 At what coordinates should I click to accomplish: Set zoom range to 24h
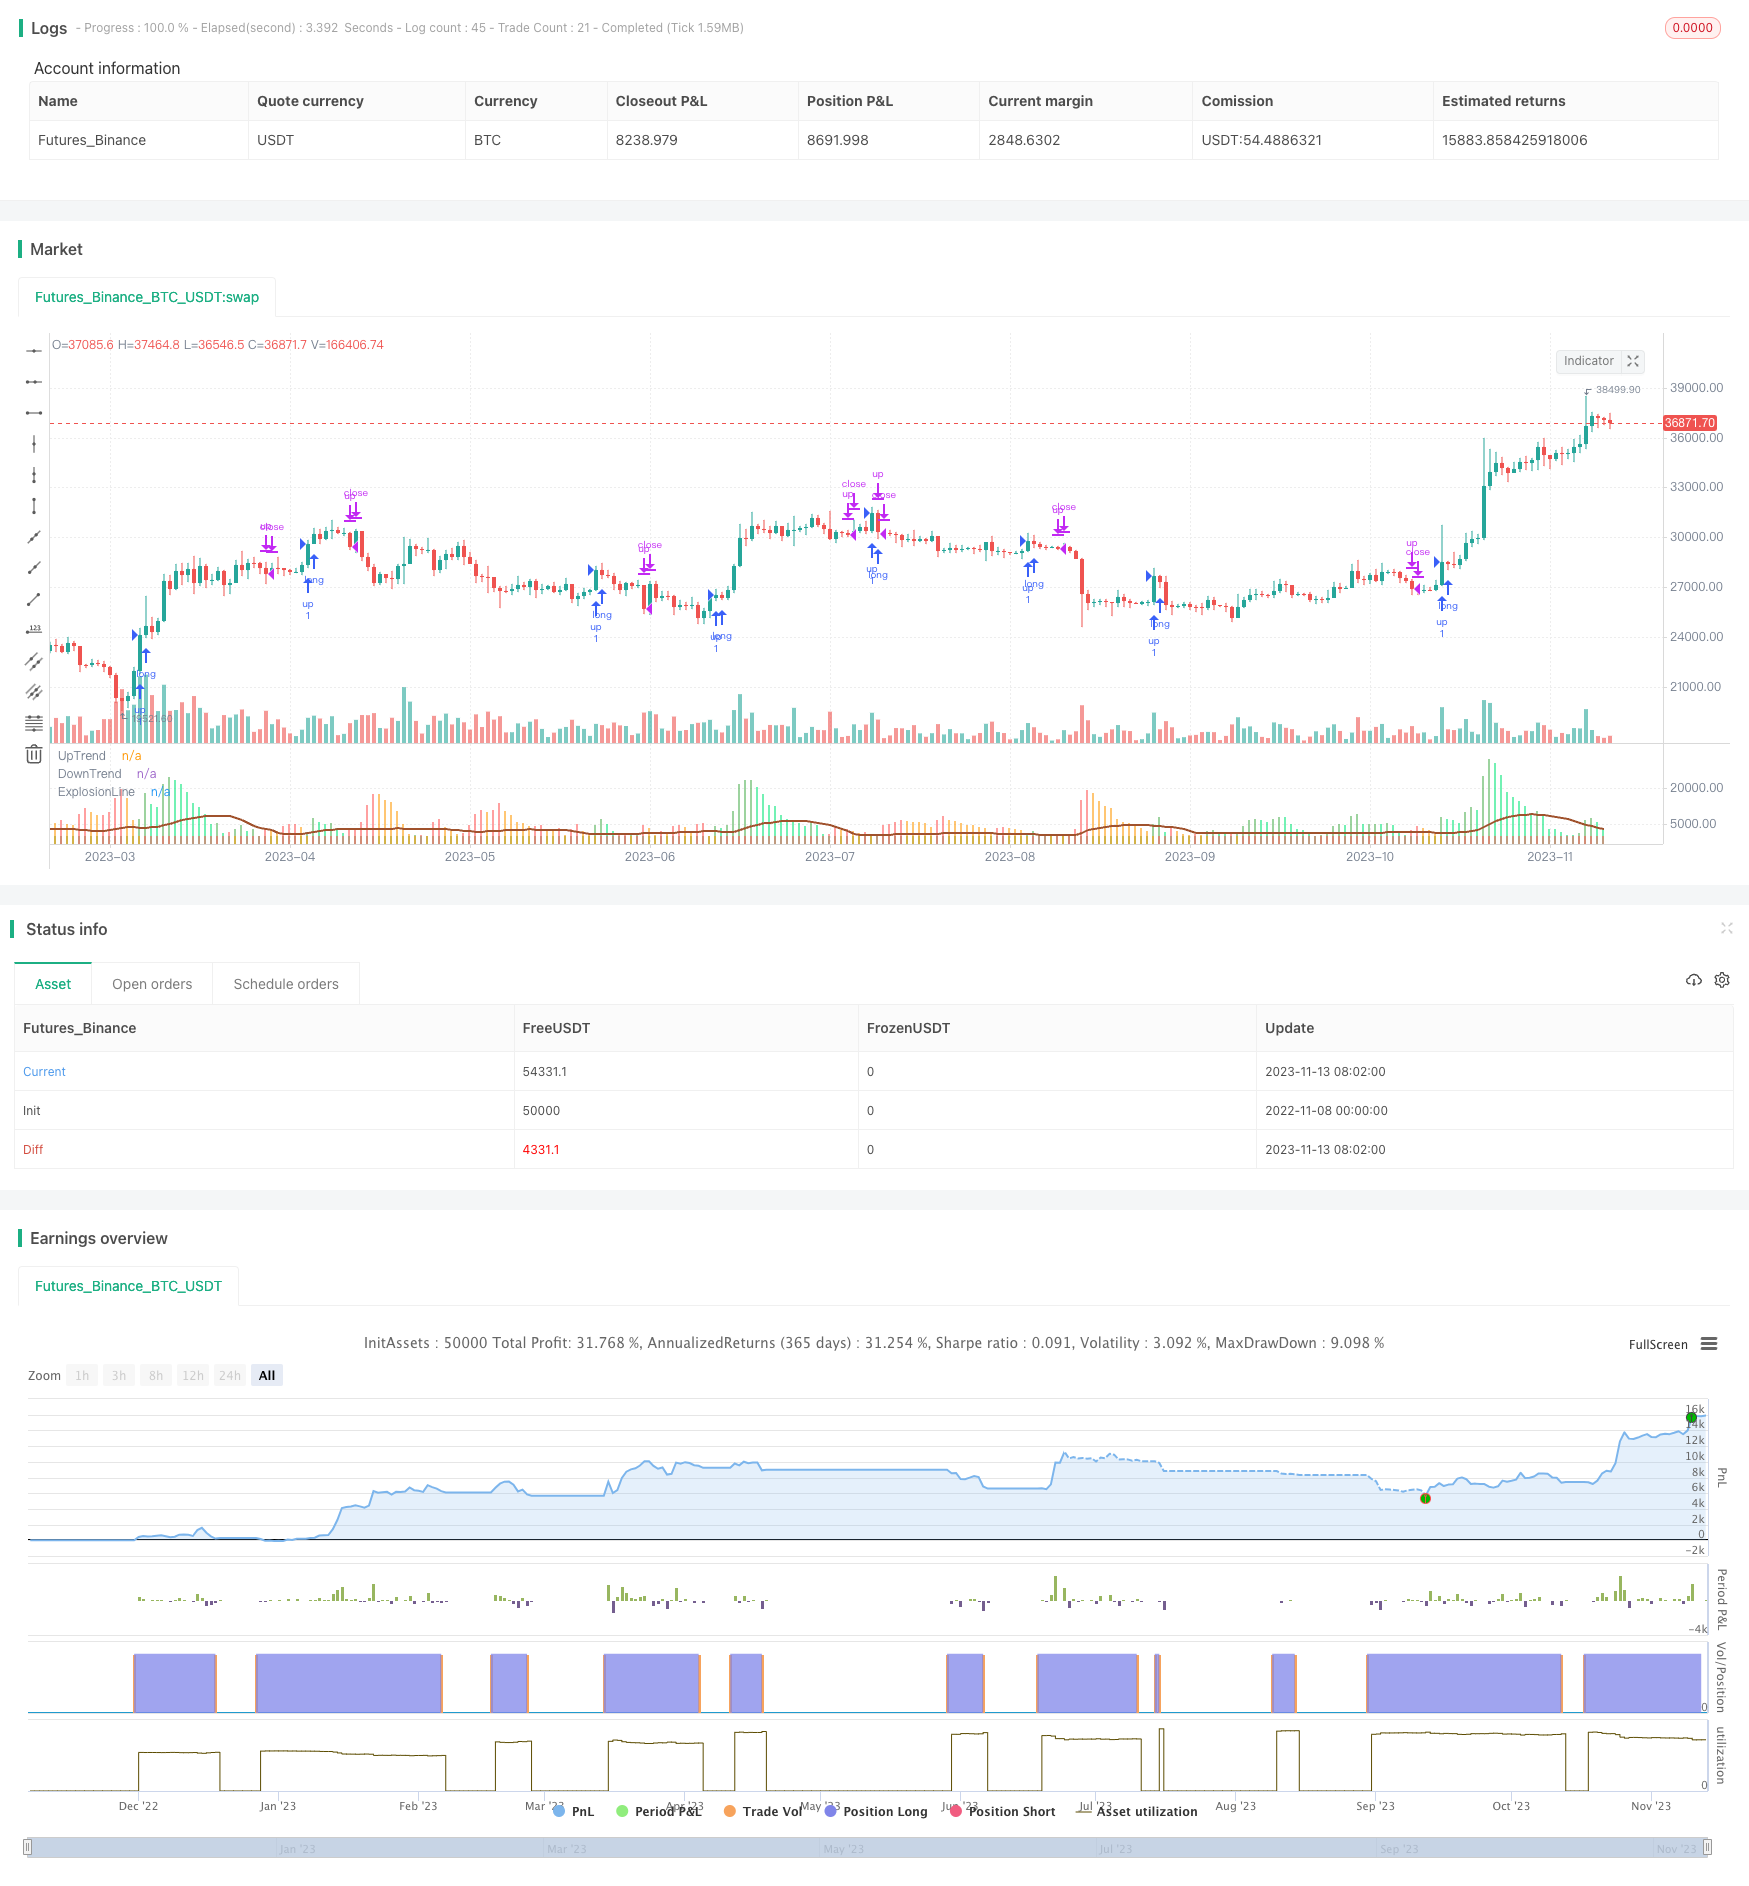(230, 1376)
